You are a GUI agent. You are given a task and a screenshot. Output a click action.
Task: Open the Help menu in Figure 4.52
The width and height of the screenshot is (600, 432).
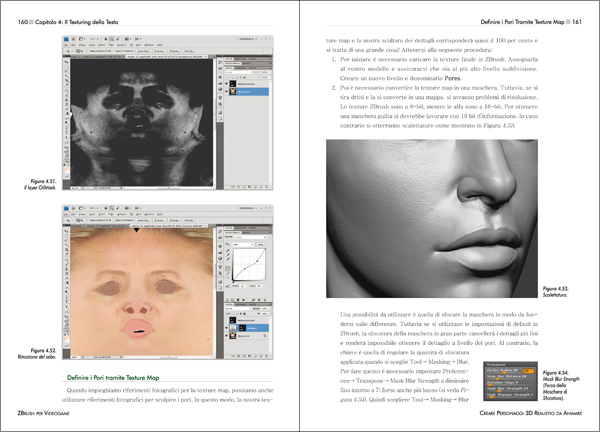click(160, 214)
